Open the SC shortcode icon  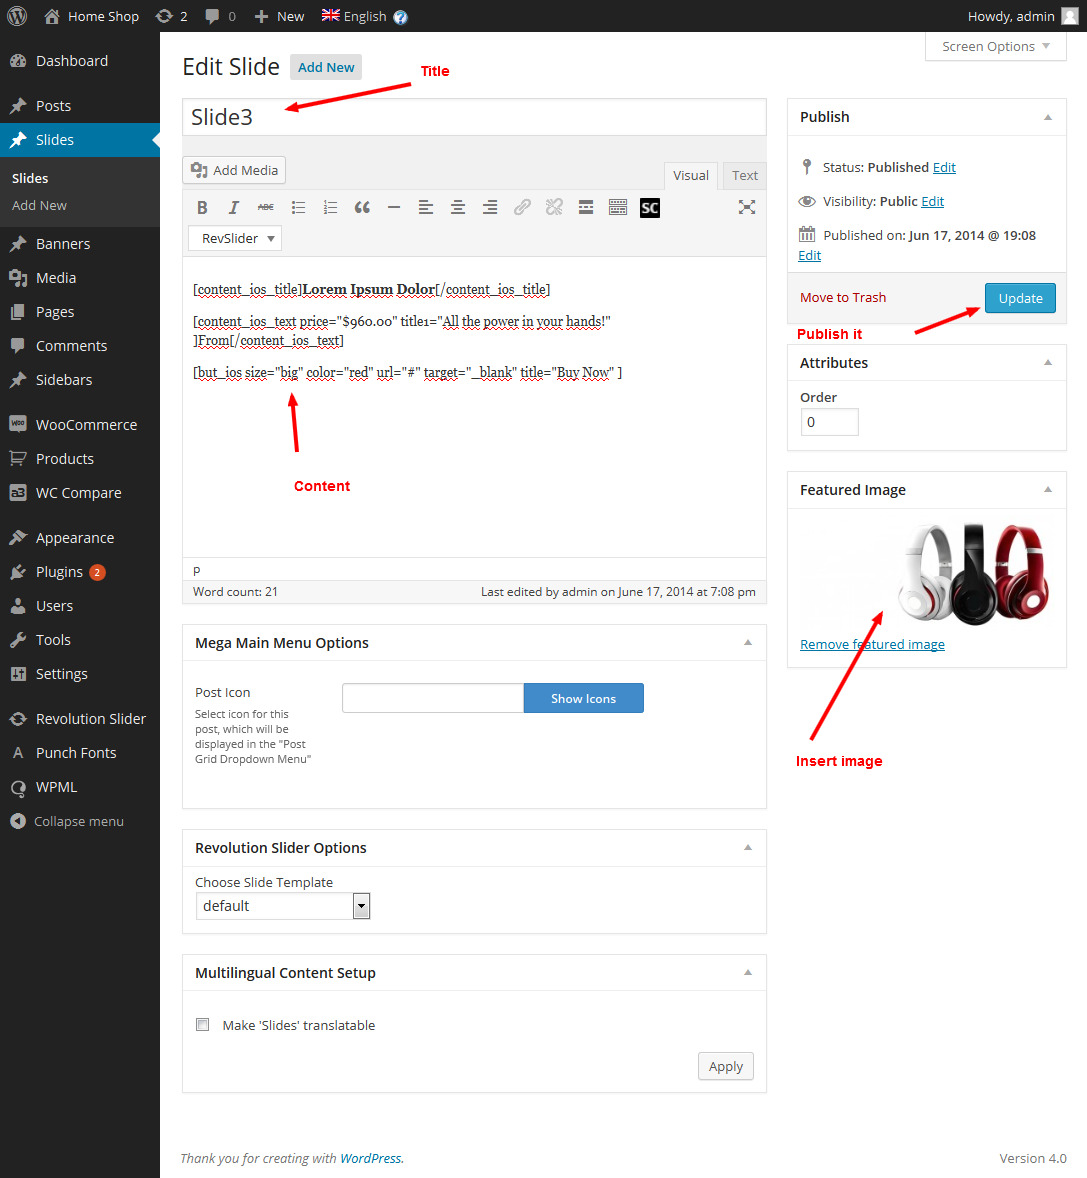click(x=650, y=208)
